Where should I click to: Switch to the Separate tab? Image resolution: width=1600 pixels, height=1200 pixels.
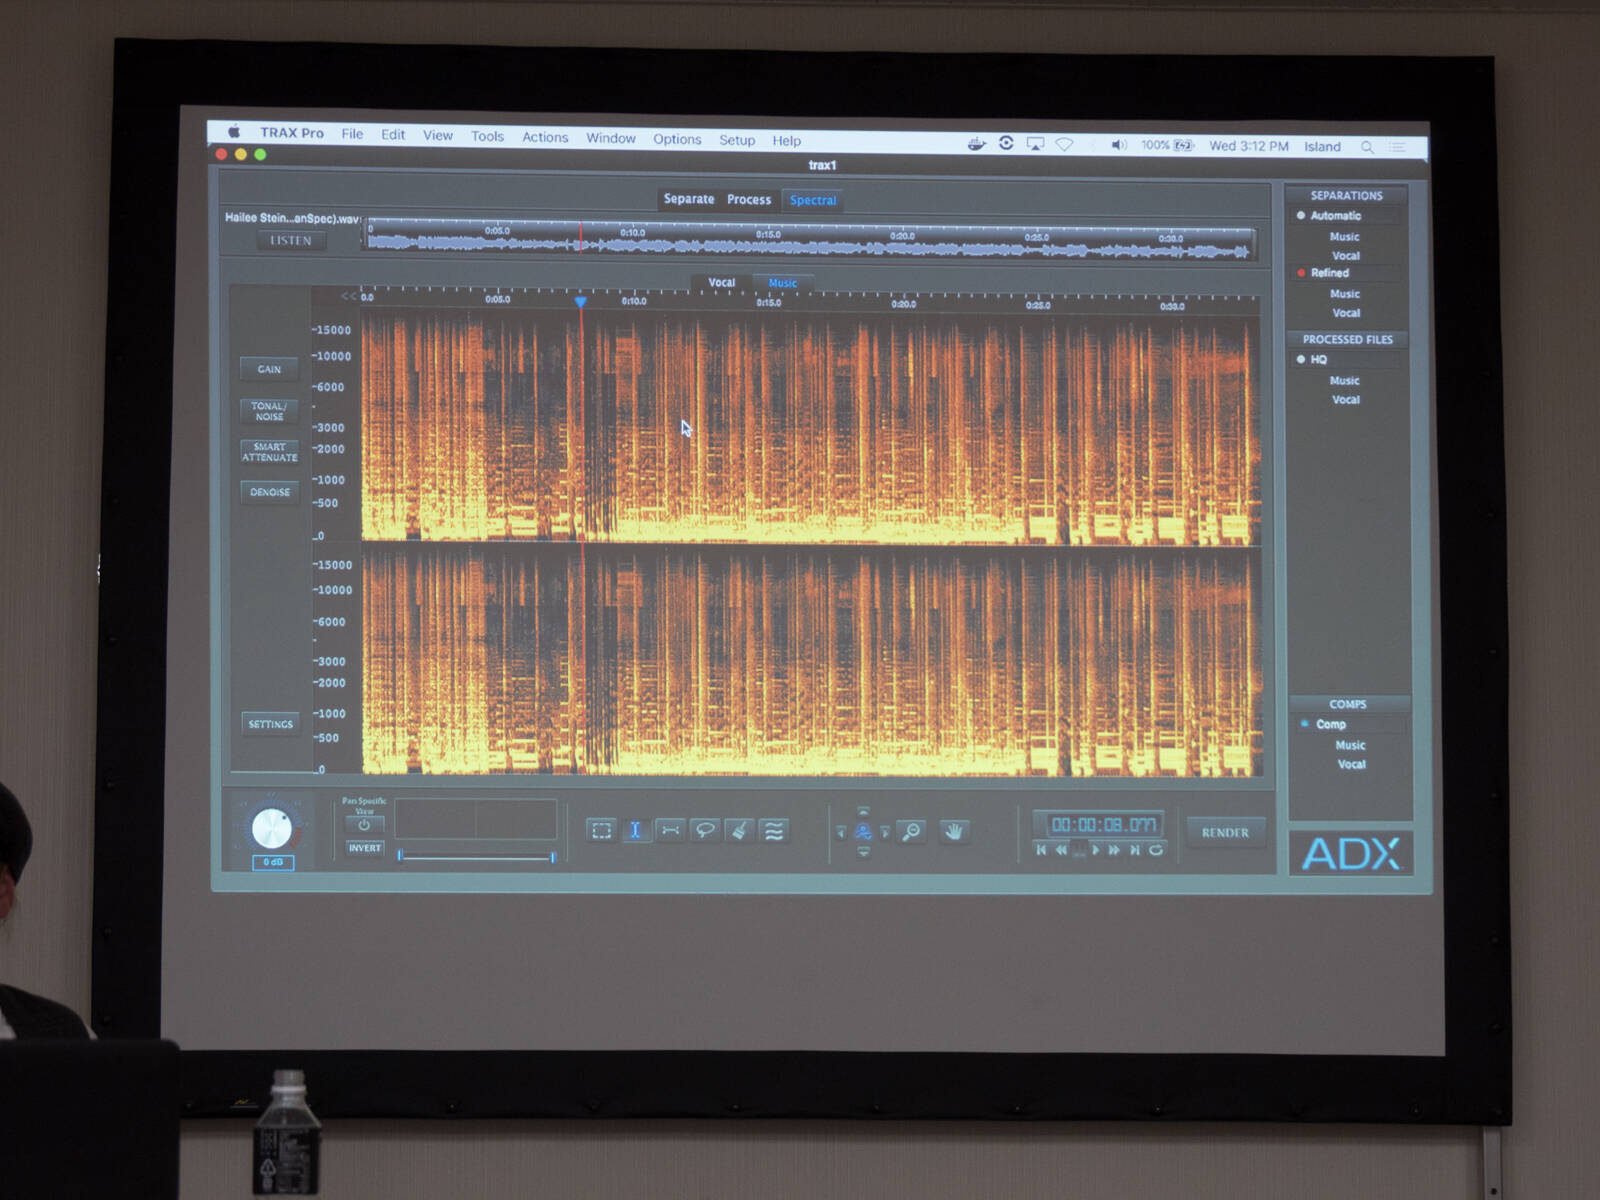689,199
